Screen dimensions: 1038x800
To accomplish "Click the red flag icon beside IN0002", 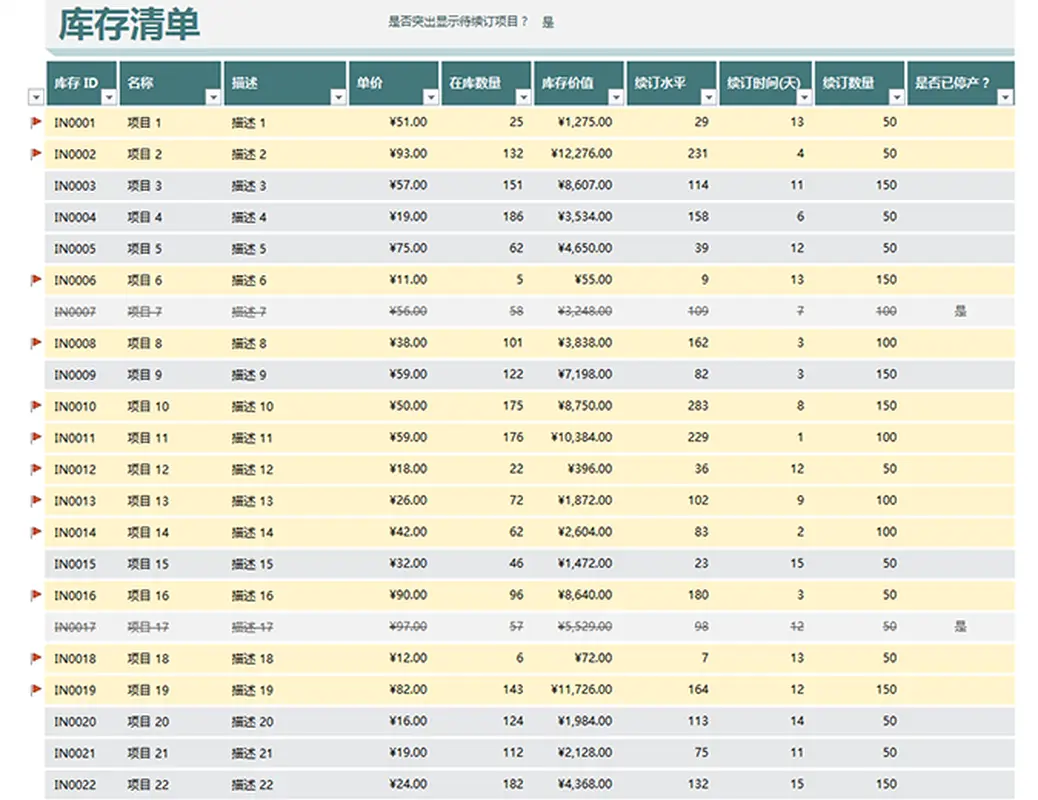I will 36,154.
